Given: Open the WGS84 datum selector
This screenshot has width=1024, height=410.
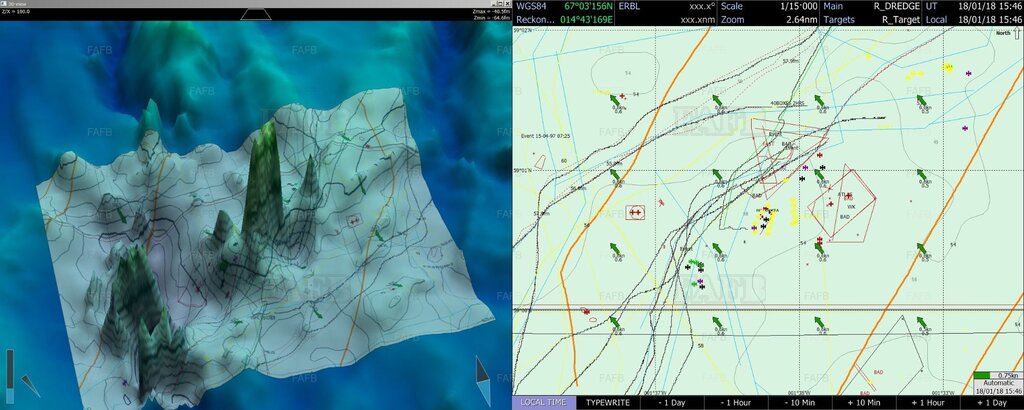Looking at the screenshot, I should point(530,6).
